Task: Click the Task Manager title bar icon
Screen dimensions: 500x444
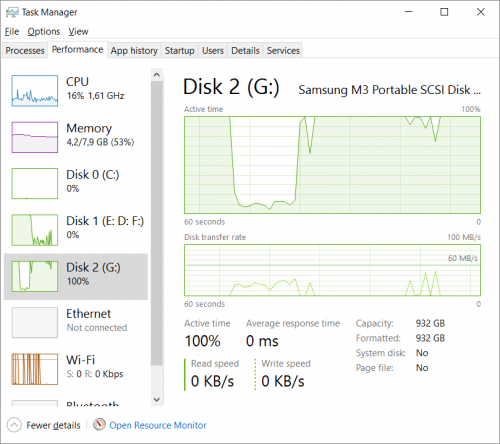Action: [x=12, y=12]
